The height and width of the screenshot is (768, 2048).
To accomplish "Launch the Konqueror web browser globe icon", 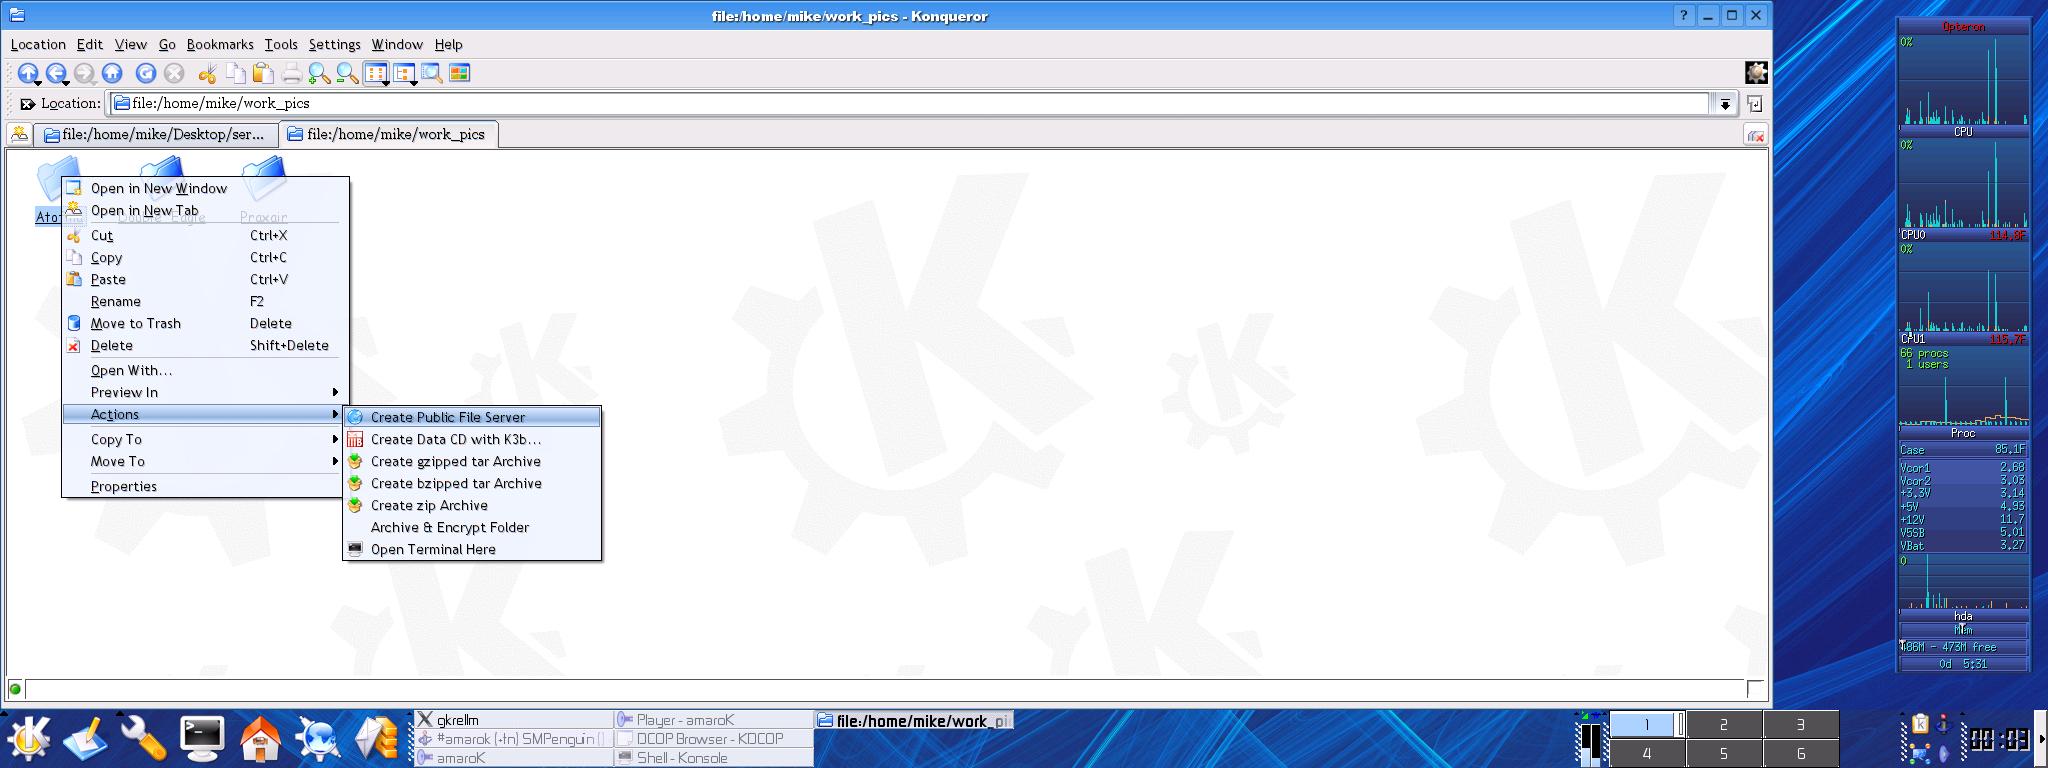I will (x=319, y=739).
